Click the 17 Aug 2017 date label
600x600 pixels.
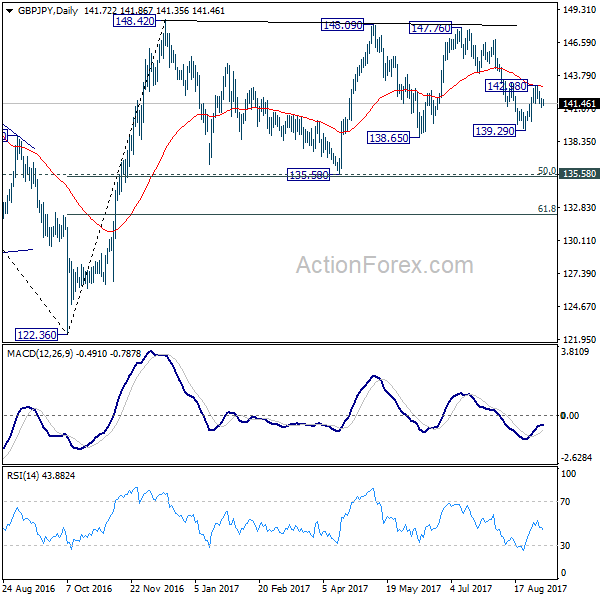tap(540, 589)
